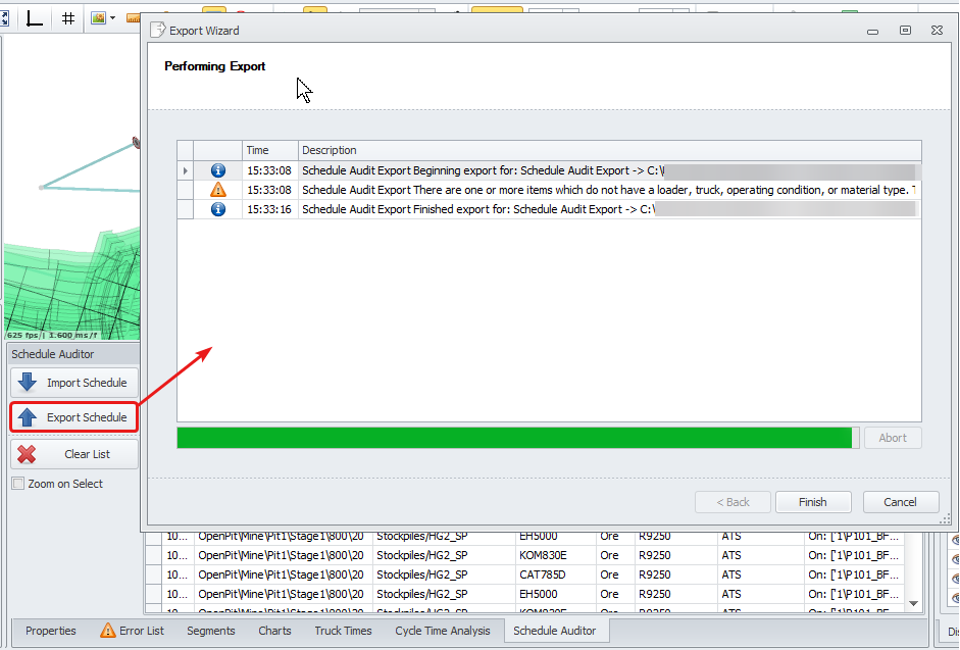Click Finish in the Export Wizard

click(x=813, y=502)
